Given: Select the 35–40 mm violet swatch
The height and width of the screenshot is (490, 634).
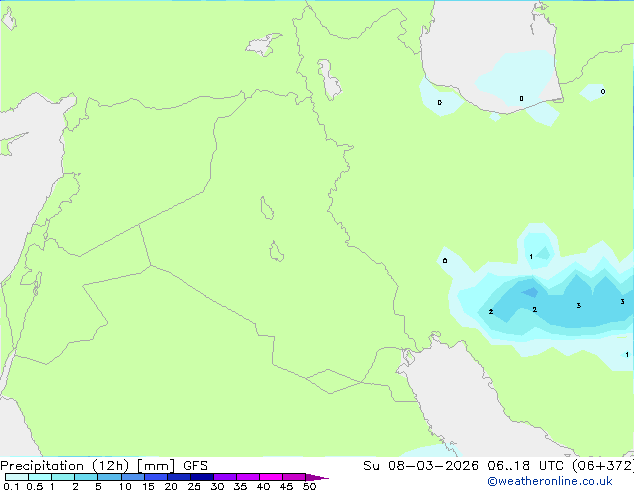Looking at the screenshot, I should pyautogui.click(x=248, y=477).
